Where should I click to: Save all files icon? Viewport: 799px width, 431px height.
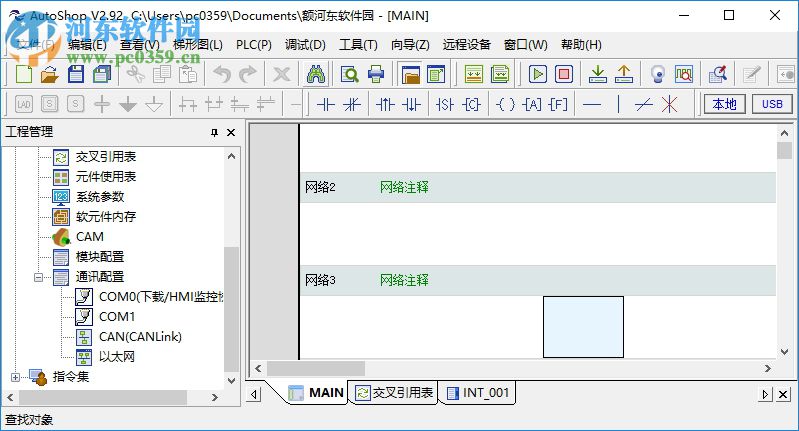point(102,74)
